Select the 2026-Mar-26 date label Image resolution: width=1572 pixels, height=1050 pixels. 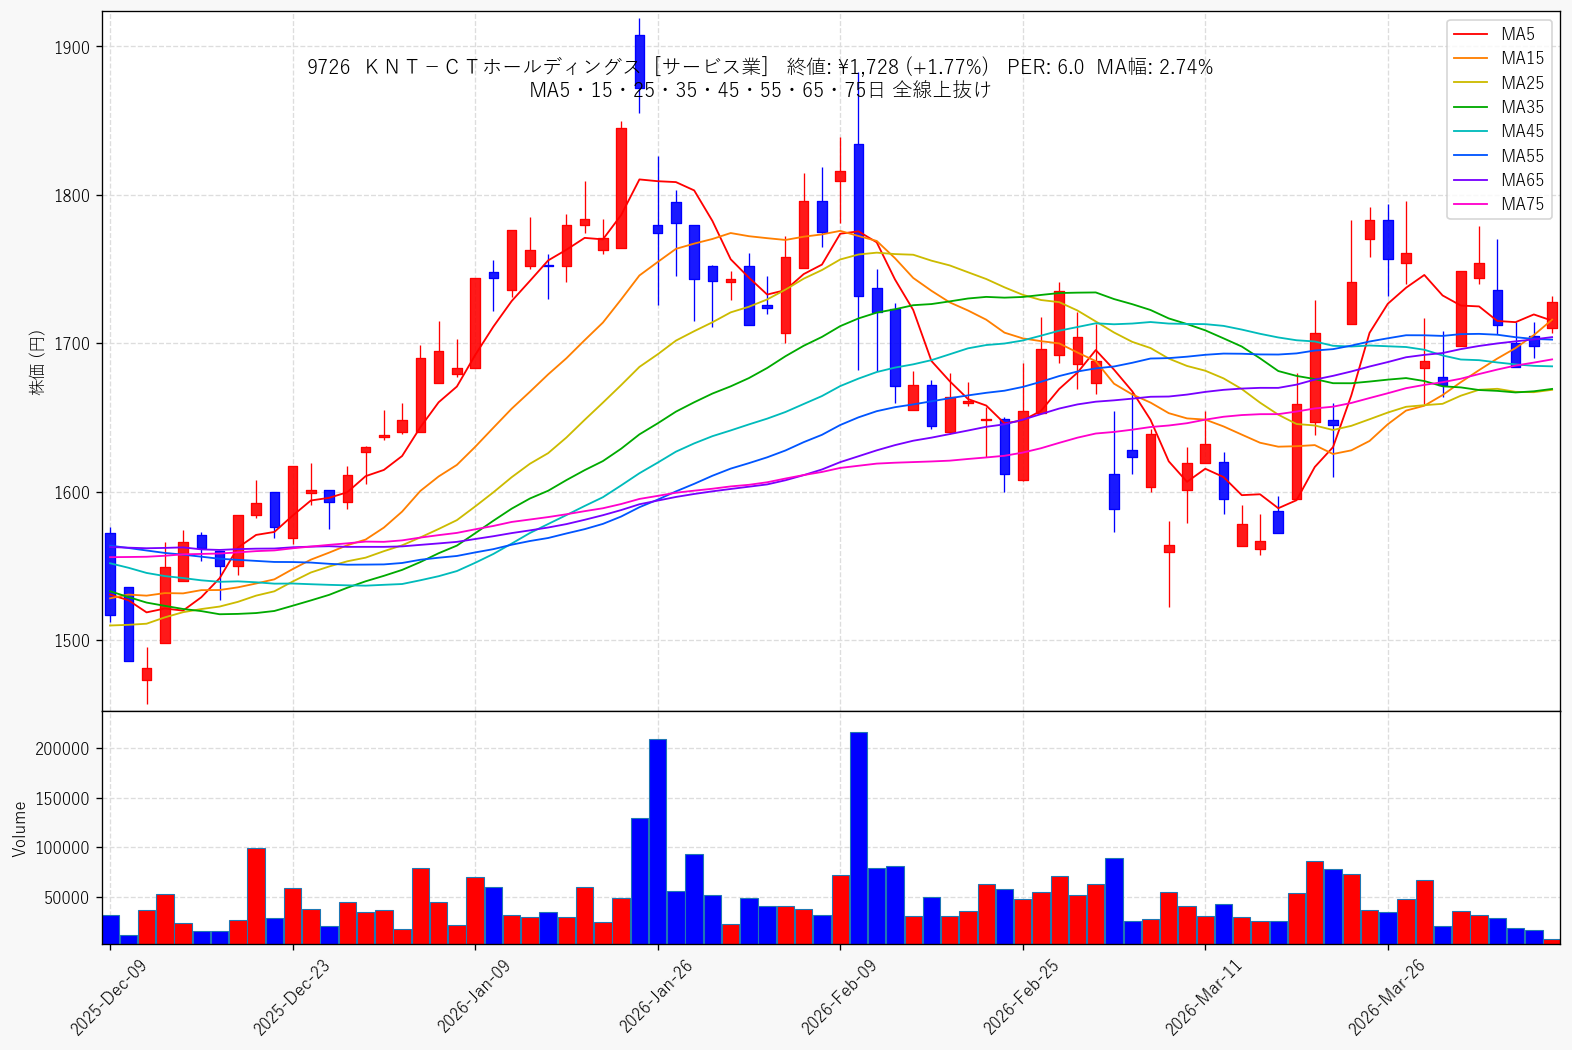pos(1386,996)
